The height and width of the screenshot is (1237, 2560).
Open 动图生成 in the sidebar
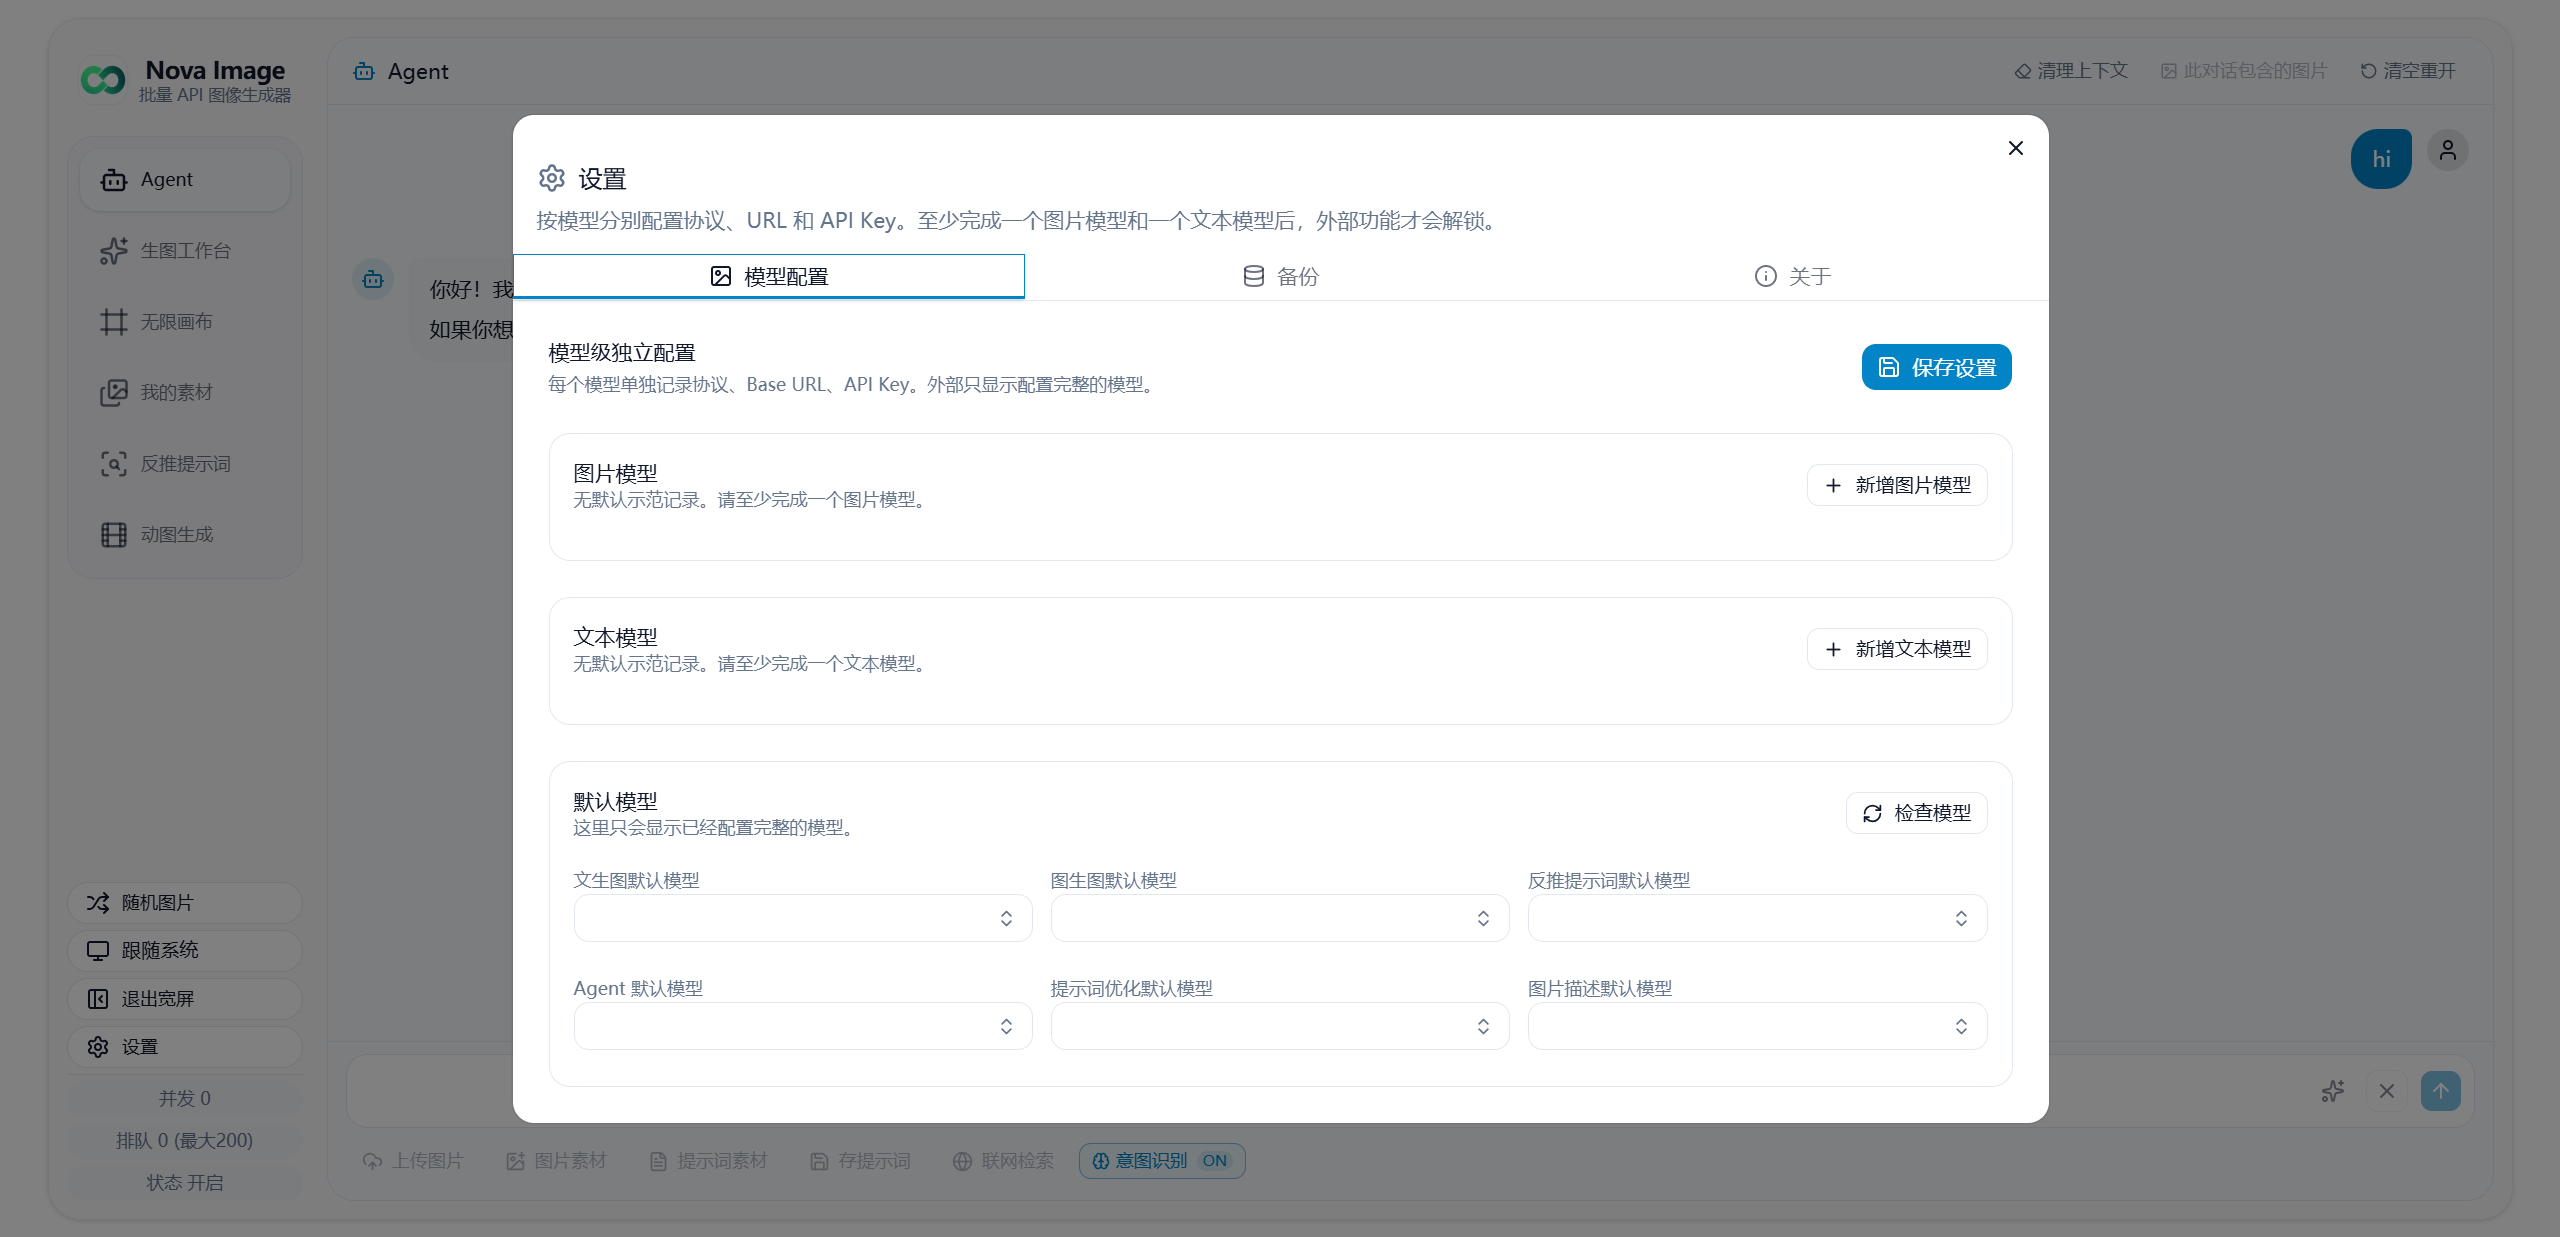point(185,535)
